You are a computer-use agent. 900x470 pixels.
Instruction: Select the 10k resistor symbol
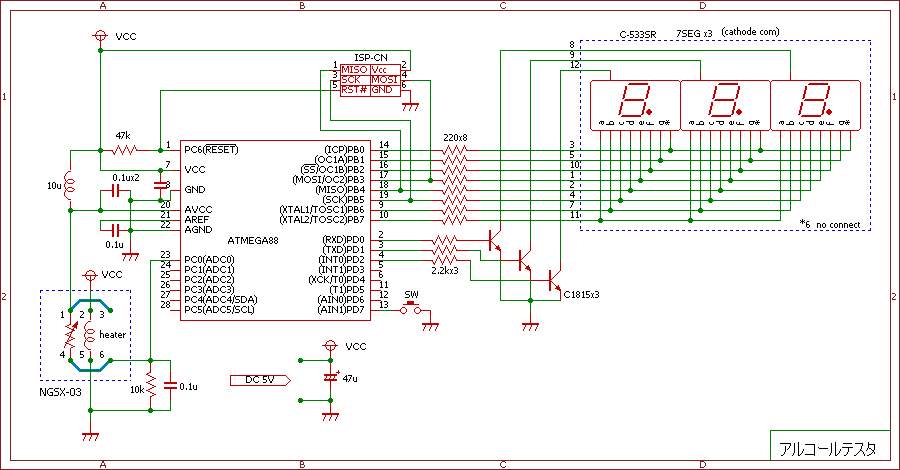(x=150, y=386)
